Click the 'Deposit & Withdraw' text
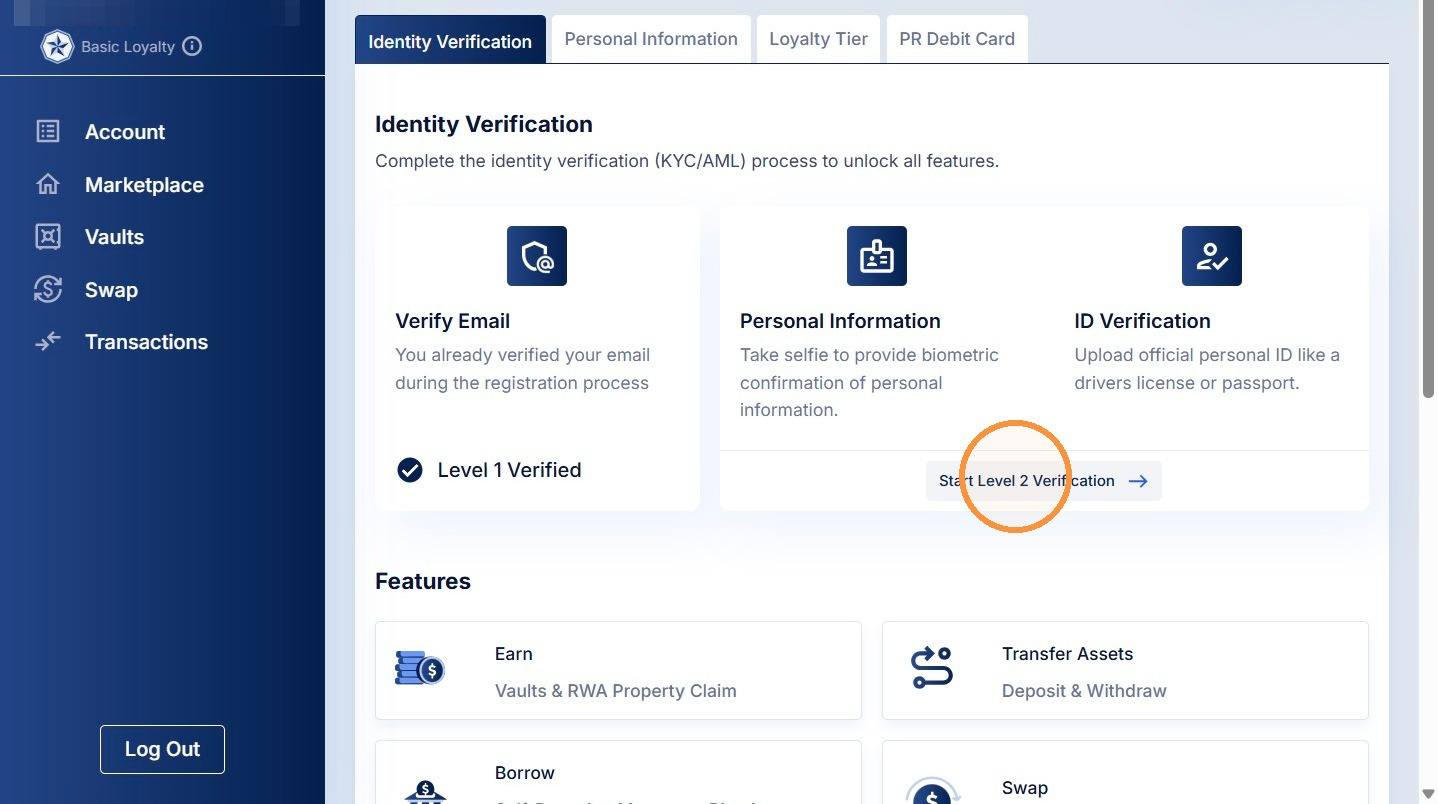This screenshot has width=1438, height=804. [1084, 691]
